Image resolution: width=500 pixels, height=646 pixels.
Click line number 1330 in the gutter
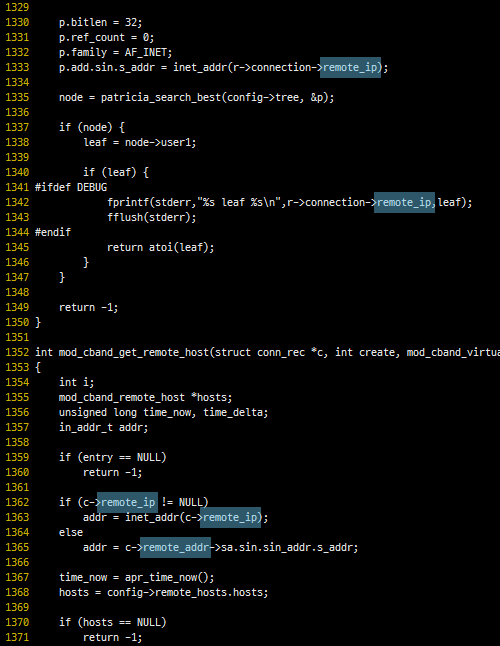point(17,22)
